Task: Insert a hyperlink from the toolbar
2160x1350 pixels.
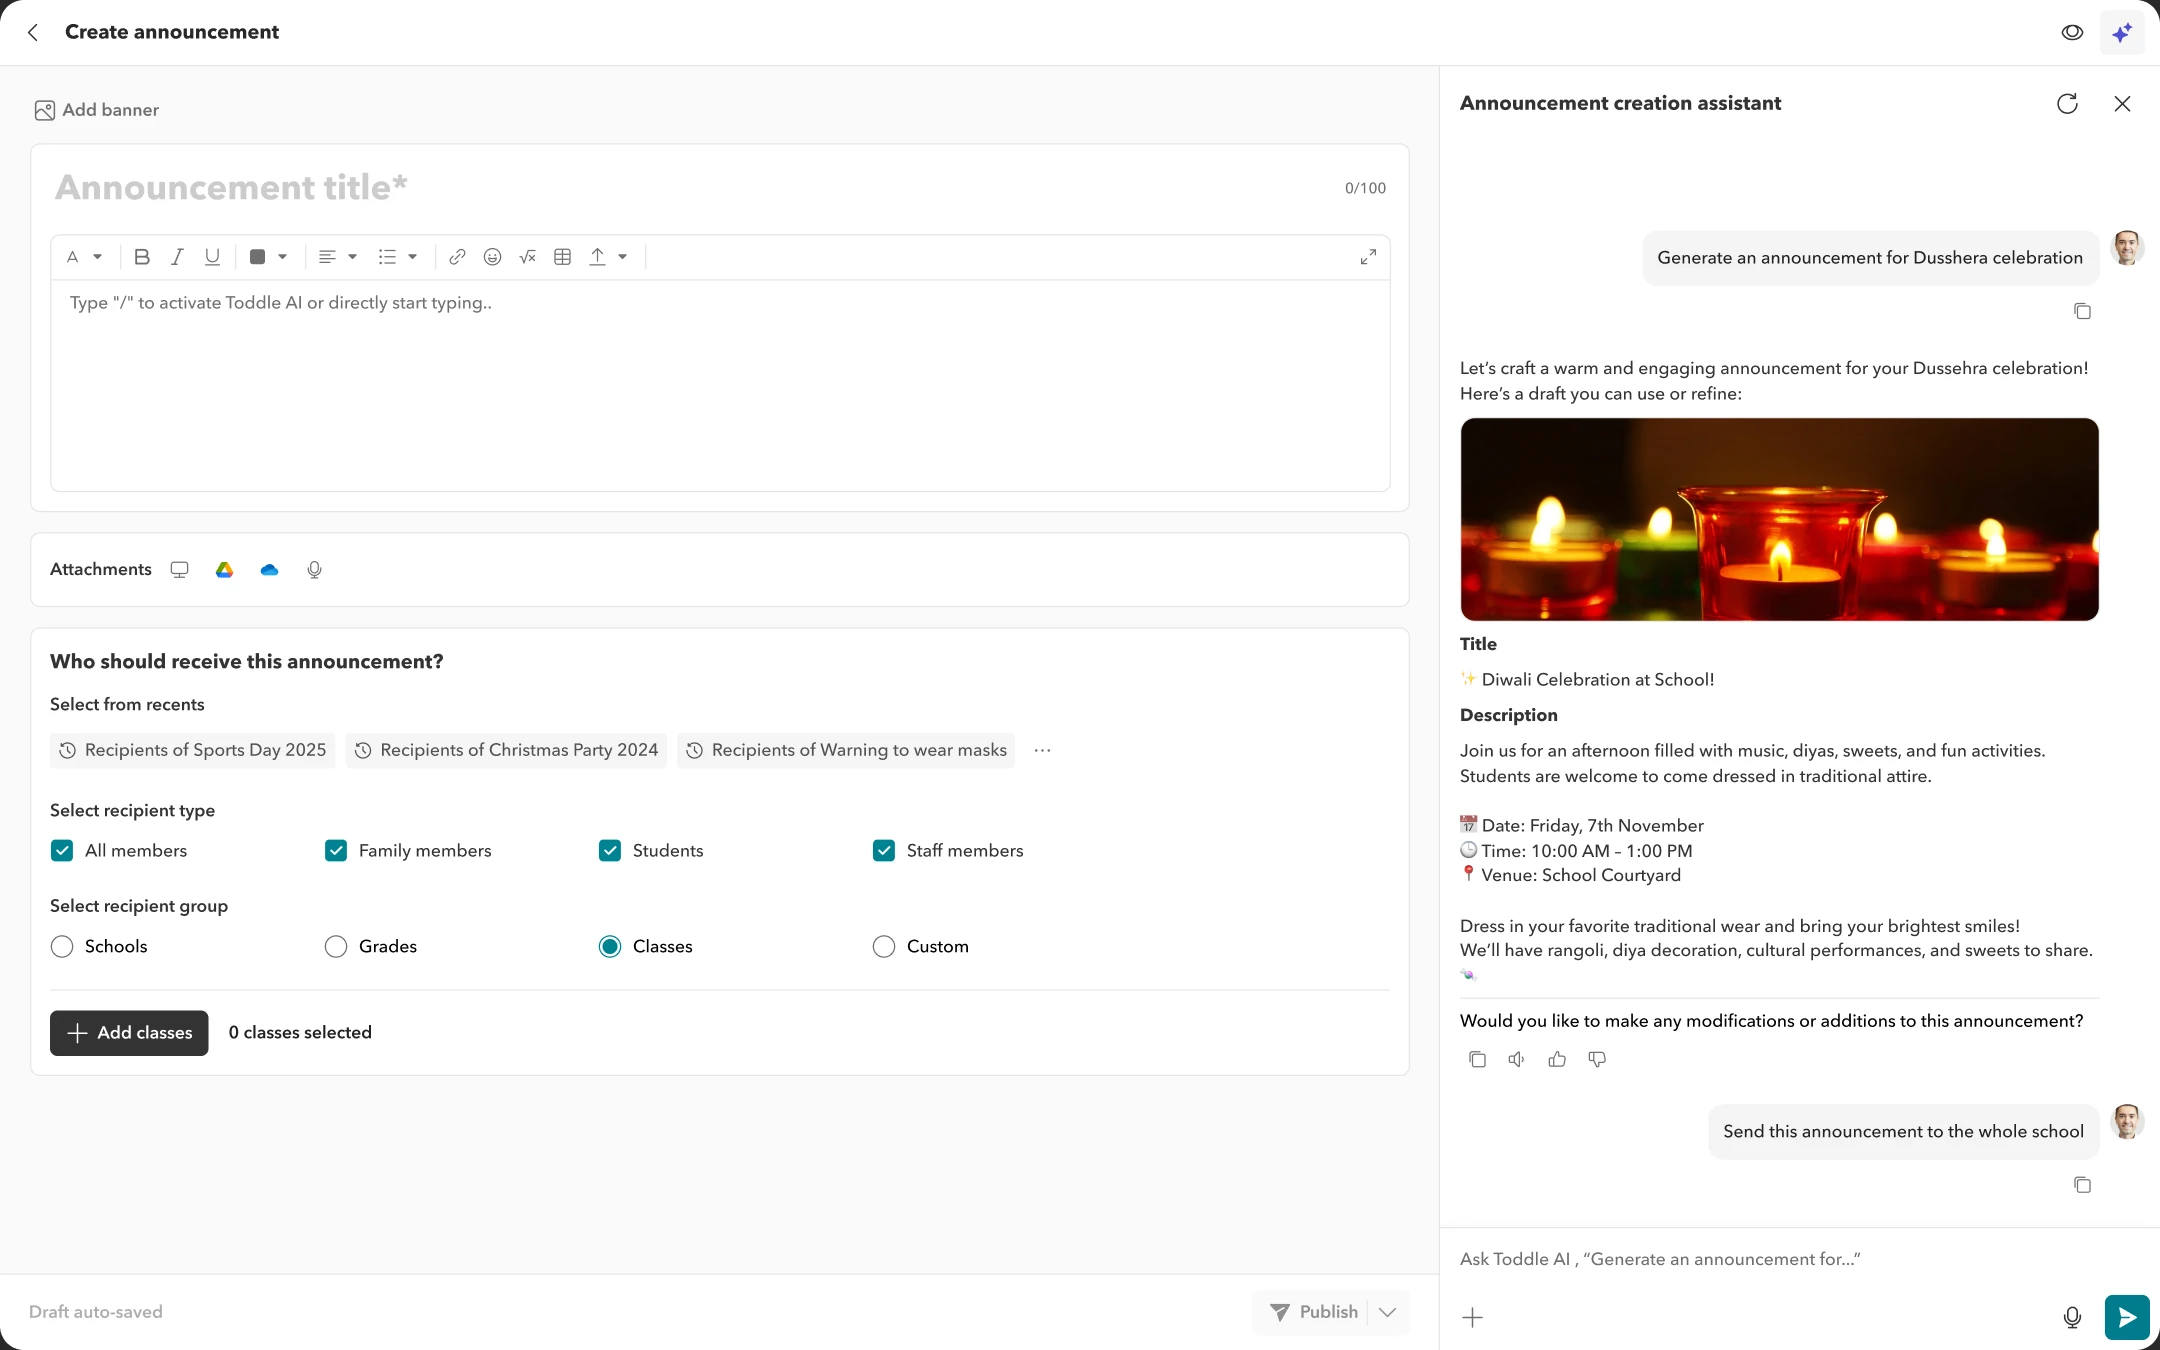Action: click(x=457, y=257)
